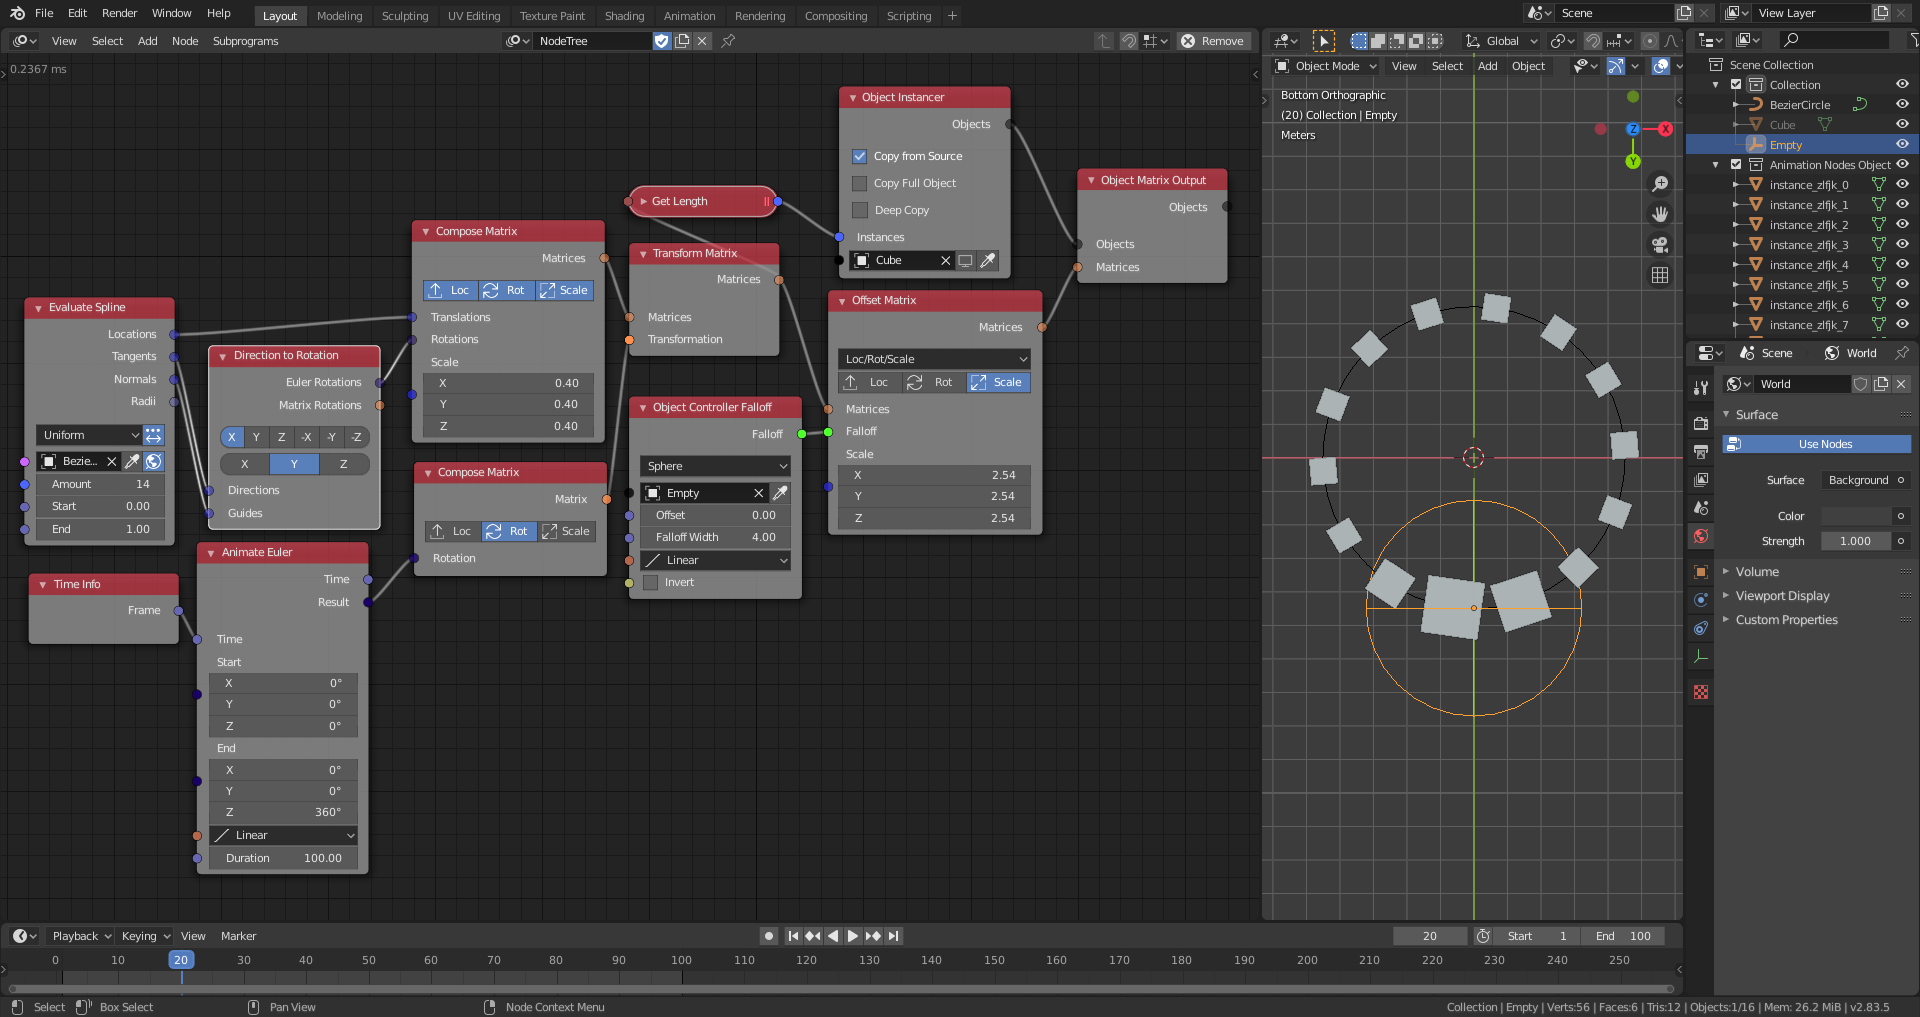Open the Object Constraints properties tab icon
1920x1017 pixels.
[1701, 628]
